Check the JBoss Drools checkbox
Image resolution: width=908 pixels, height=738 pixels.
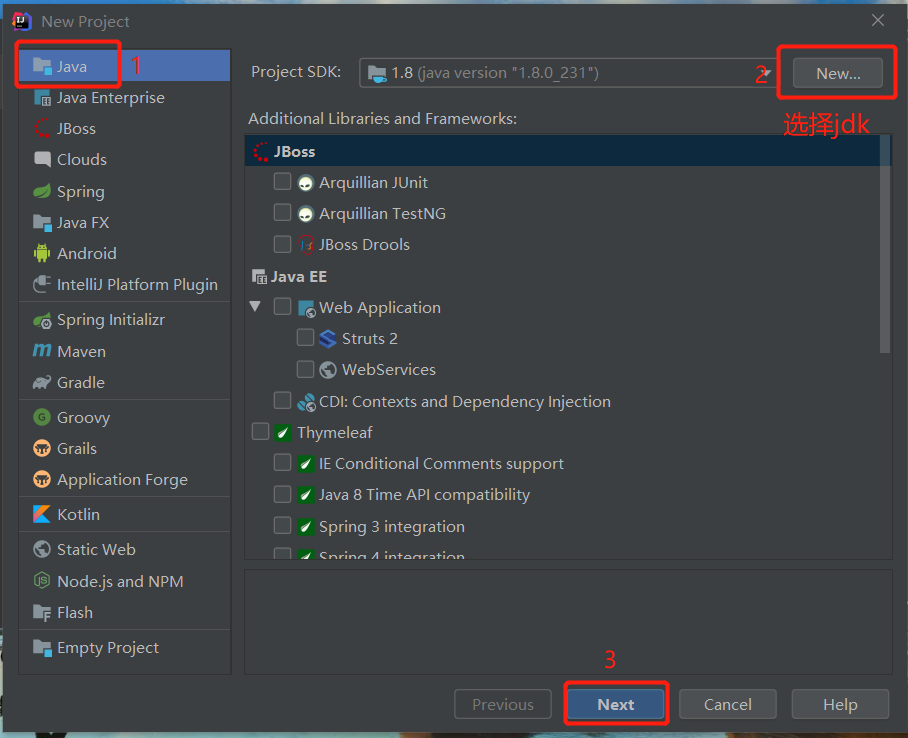pyautogui.click(x=282, y=244)
